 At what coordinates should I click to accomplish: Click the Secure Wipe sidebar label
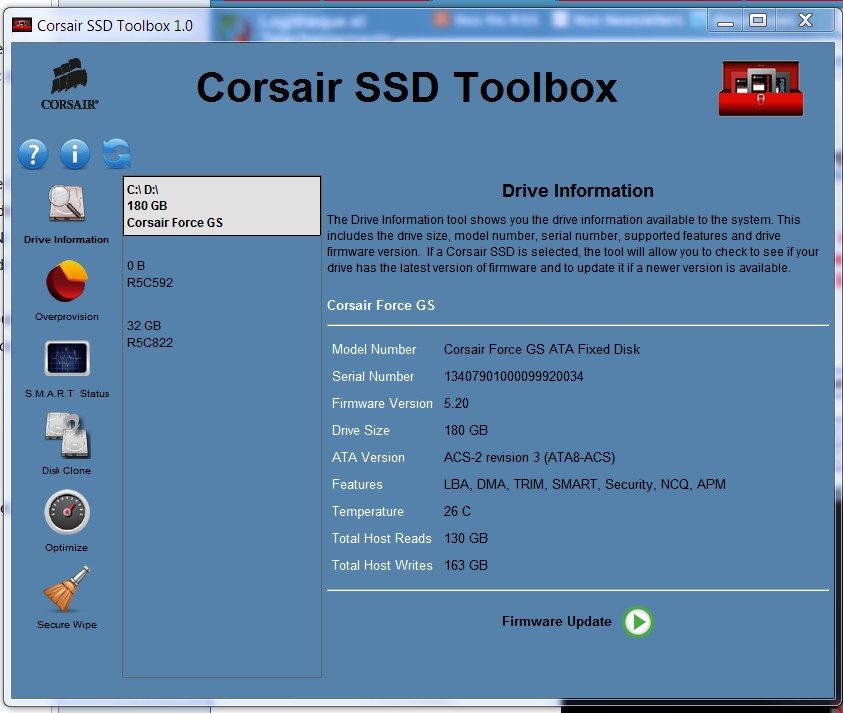click(67, 624)
